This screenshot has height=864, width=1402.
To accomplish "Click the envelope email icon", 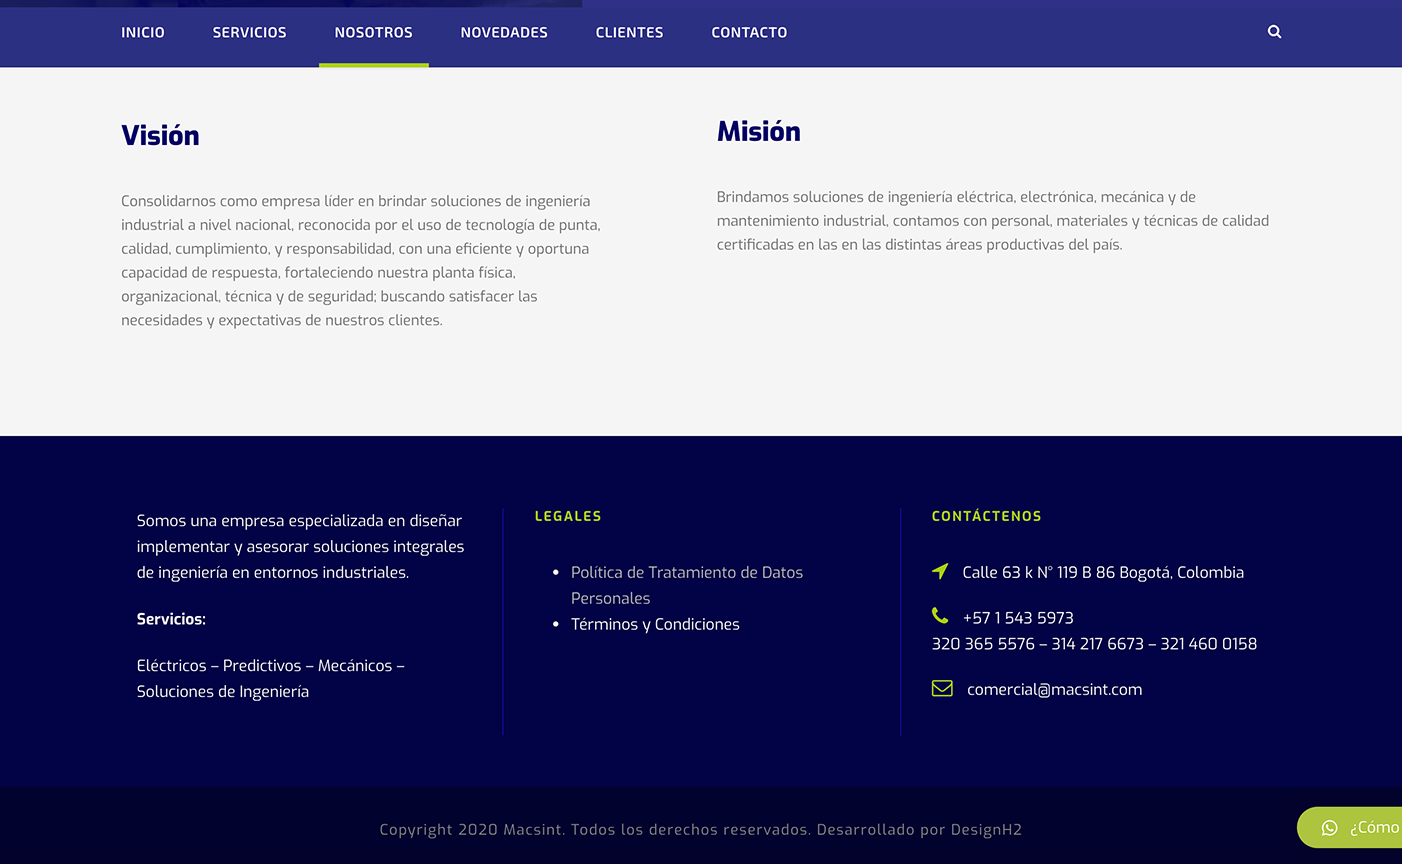I will pos(942,688).
